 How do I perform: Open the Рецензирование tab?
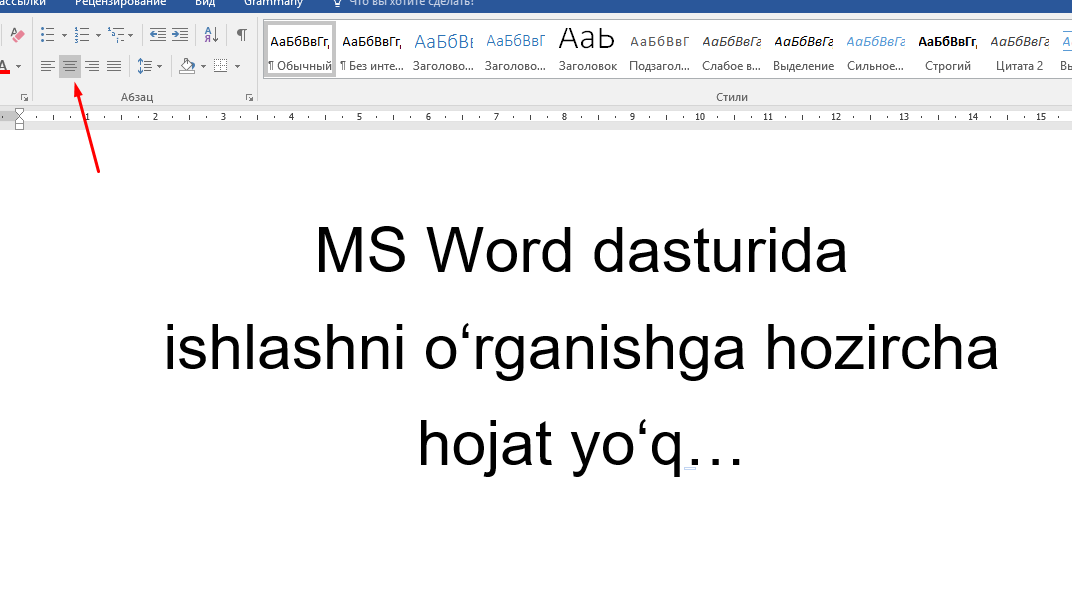point(120,3)
